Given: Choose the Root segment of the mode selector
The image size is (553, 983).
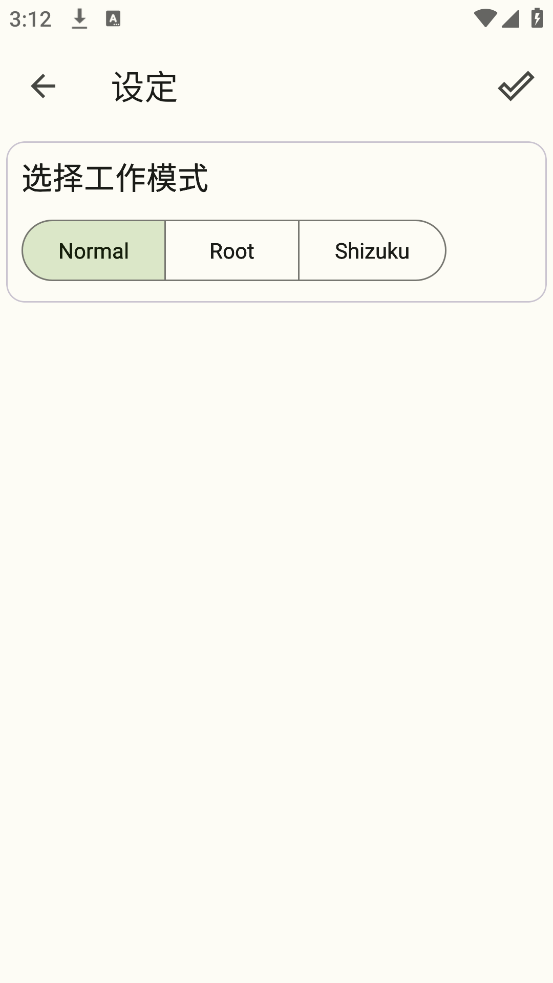Looking at the screenshot, I should (232, 251).
